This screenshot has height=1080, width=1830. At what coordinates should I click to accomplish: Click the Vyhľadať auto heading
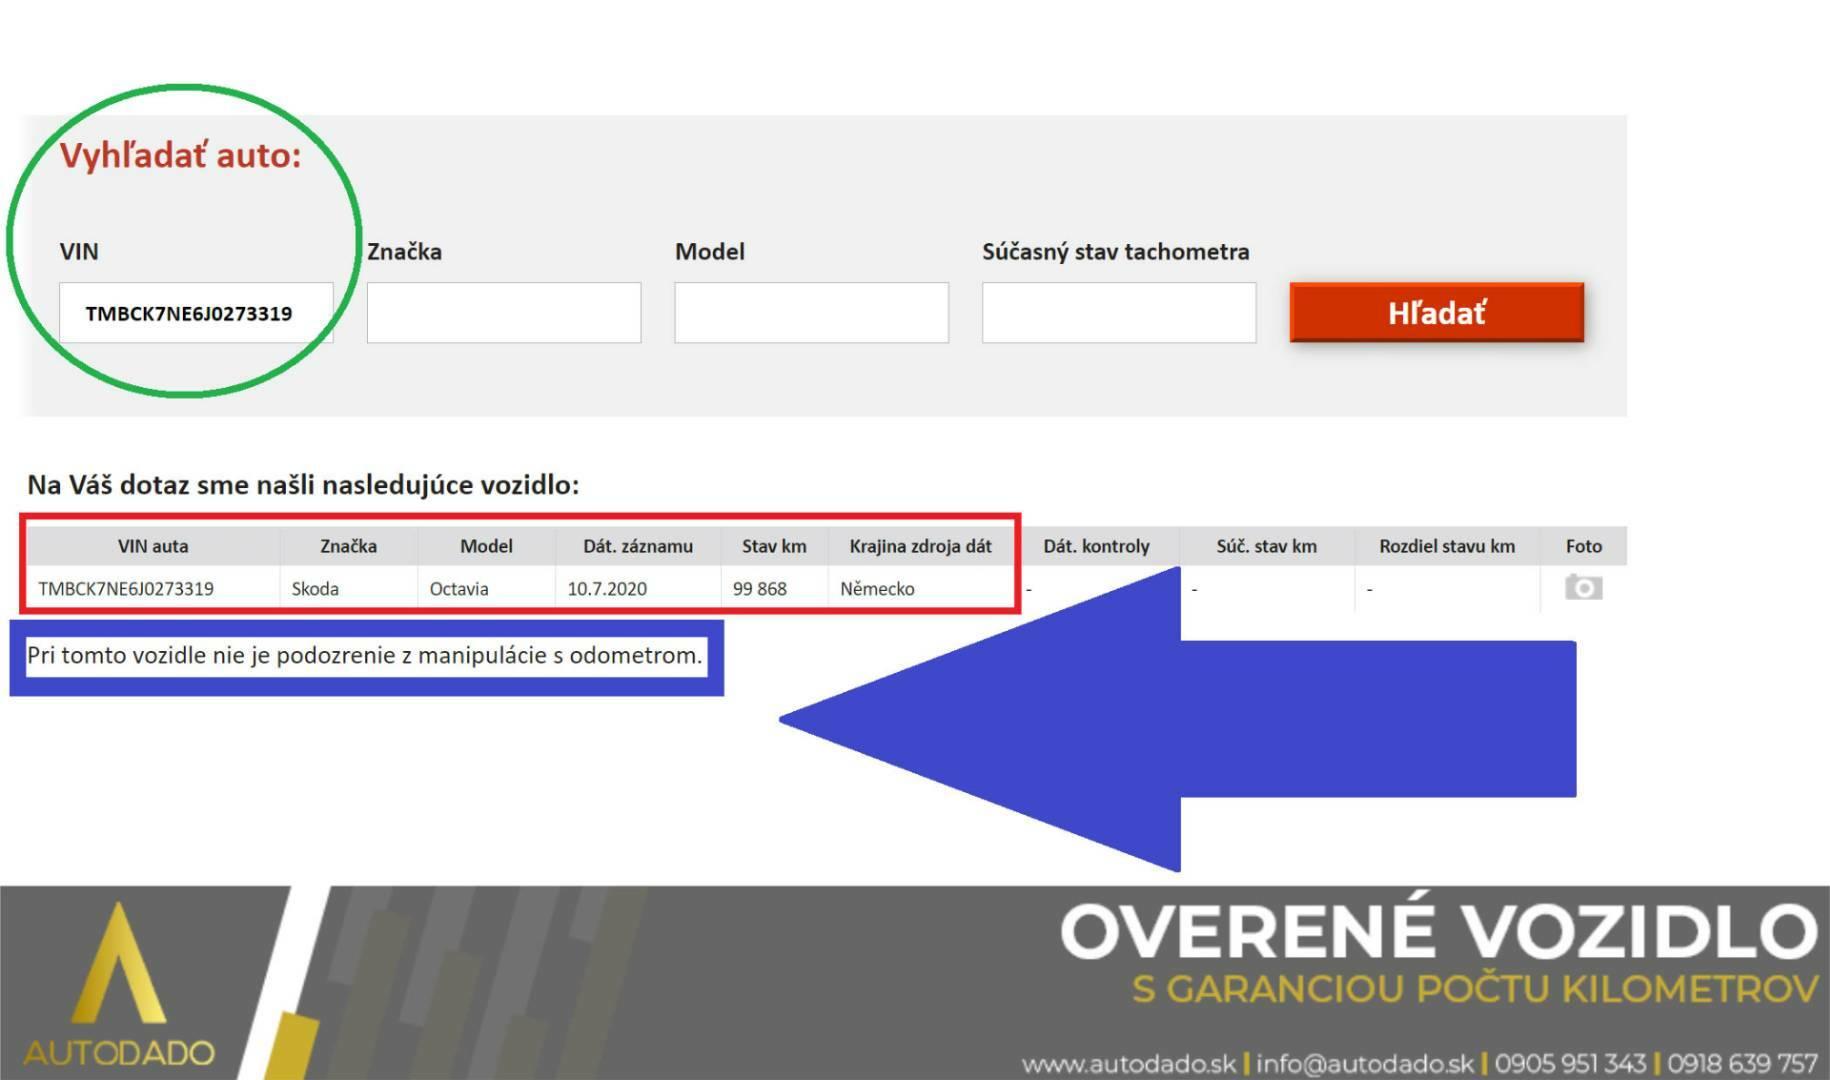pyautogui.click(x=180, y=156)
